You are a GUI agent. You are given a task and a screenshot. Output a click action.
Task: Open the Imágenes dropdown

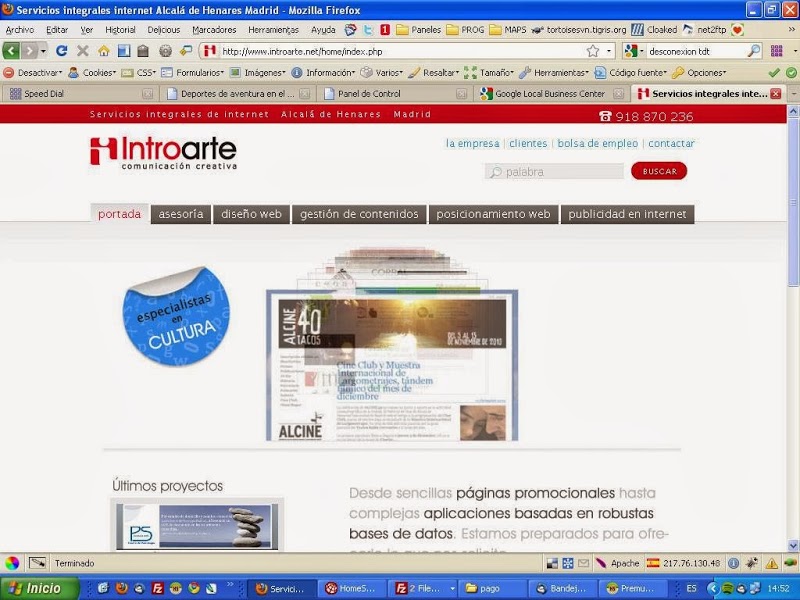[x=258, y=72]
